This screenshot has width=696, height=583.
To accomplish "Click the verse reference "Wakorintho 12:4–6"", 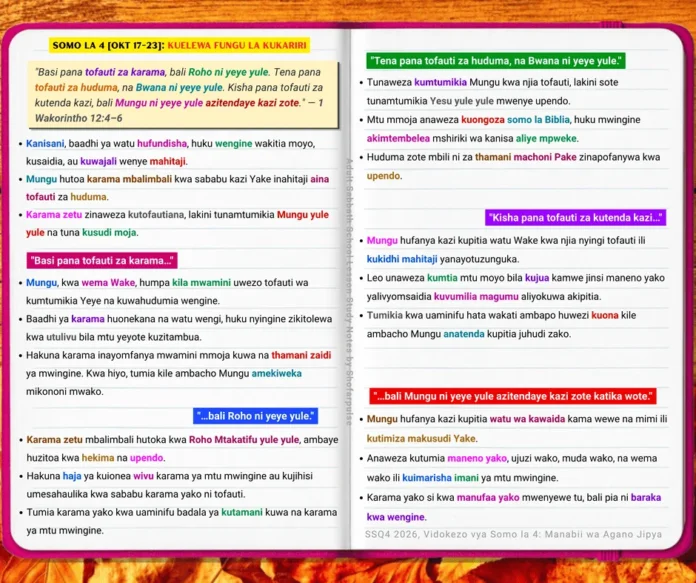I will 79,118.
